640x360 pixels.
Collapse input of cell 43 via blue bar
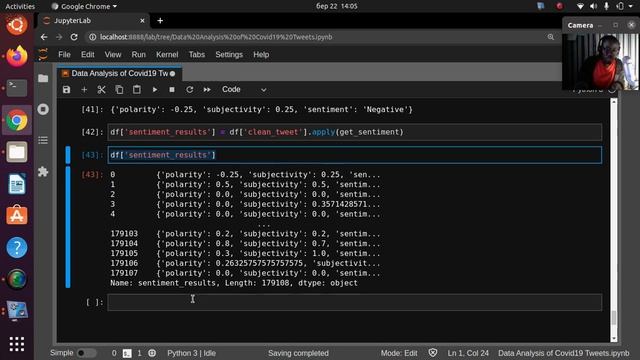point(68,155)
